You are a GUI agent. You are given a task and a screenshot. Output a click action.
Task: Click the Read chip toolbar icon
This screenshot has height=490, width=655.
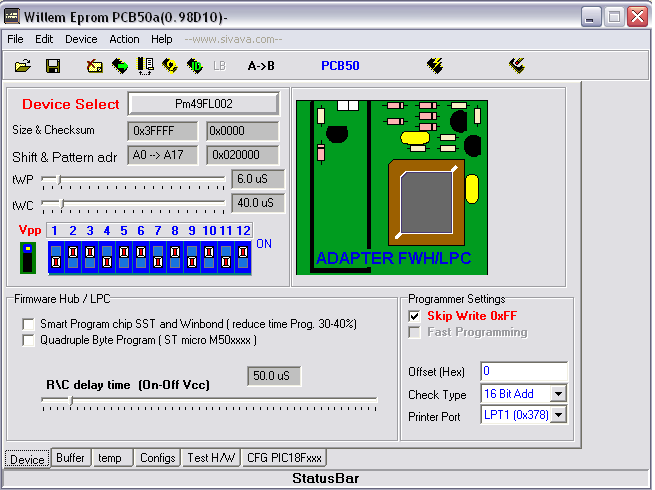click(x=120, y=66)
